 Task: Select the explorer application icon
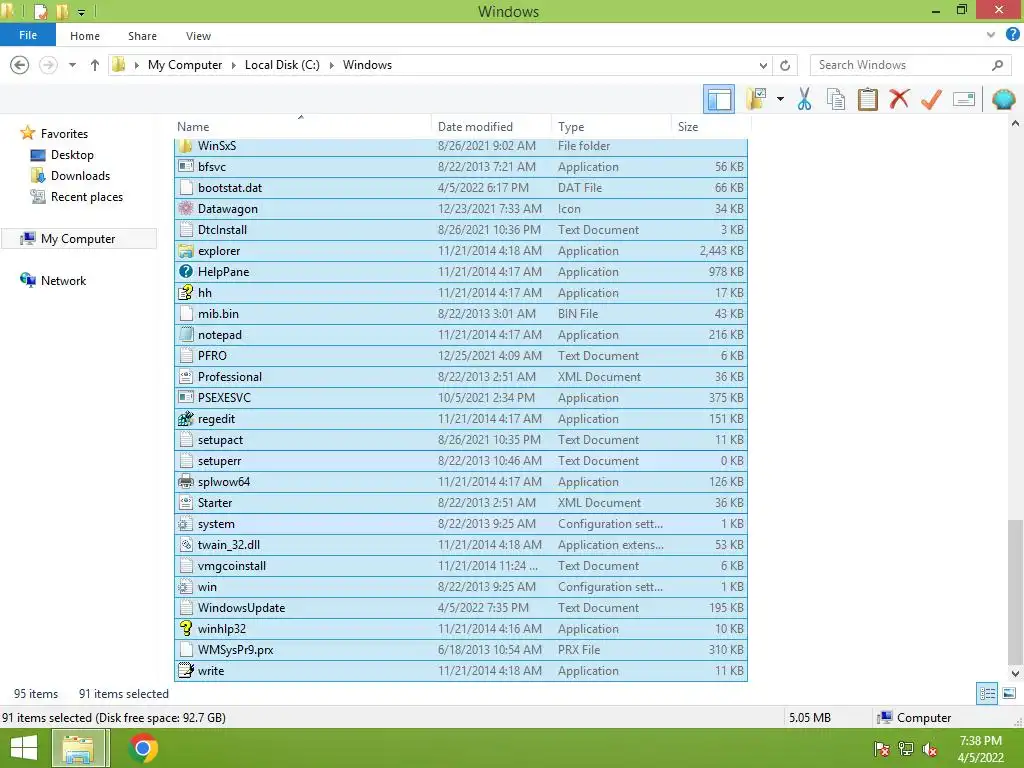185,251
